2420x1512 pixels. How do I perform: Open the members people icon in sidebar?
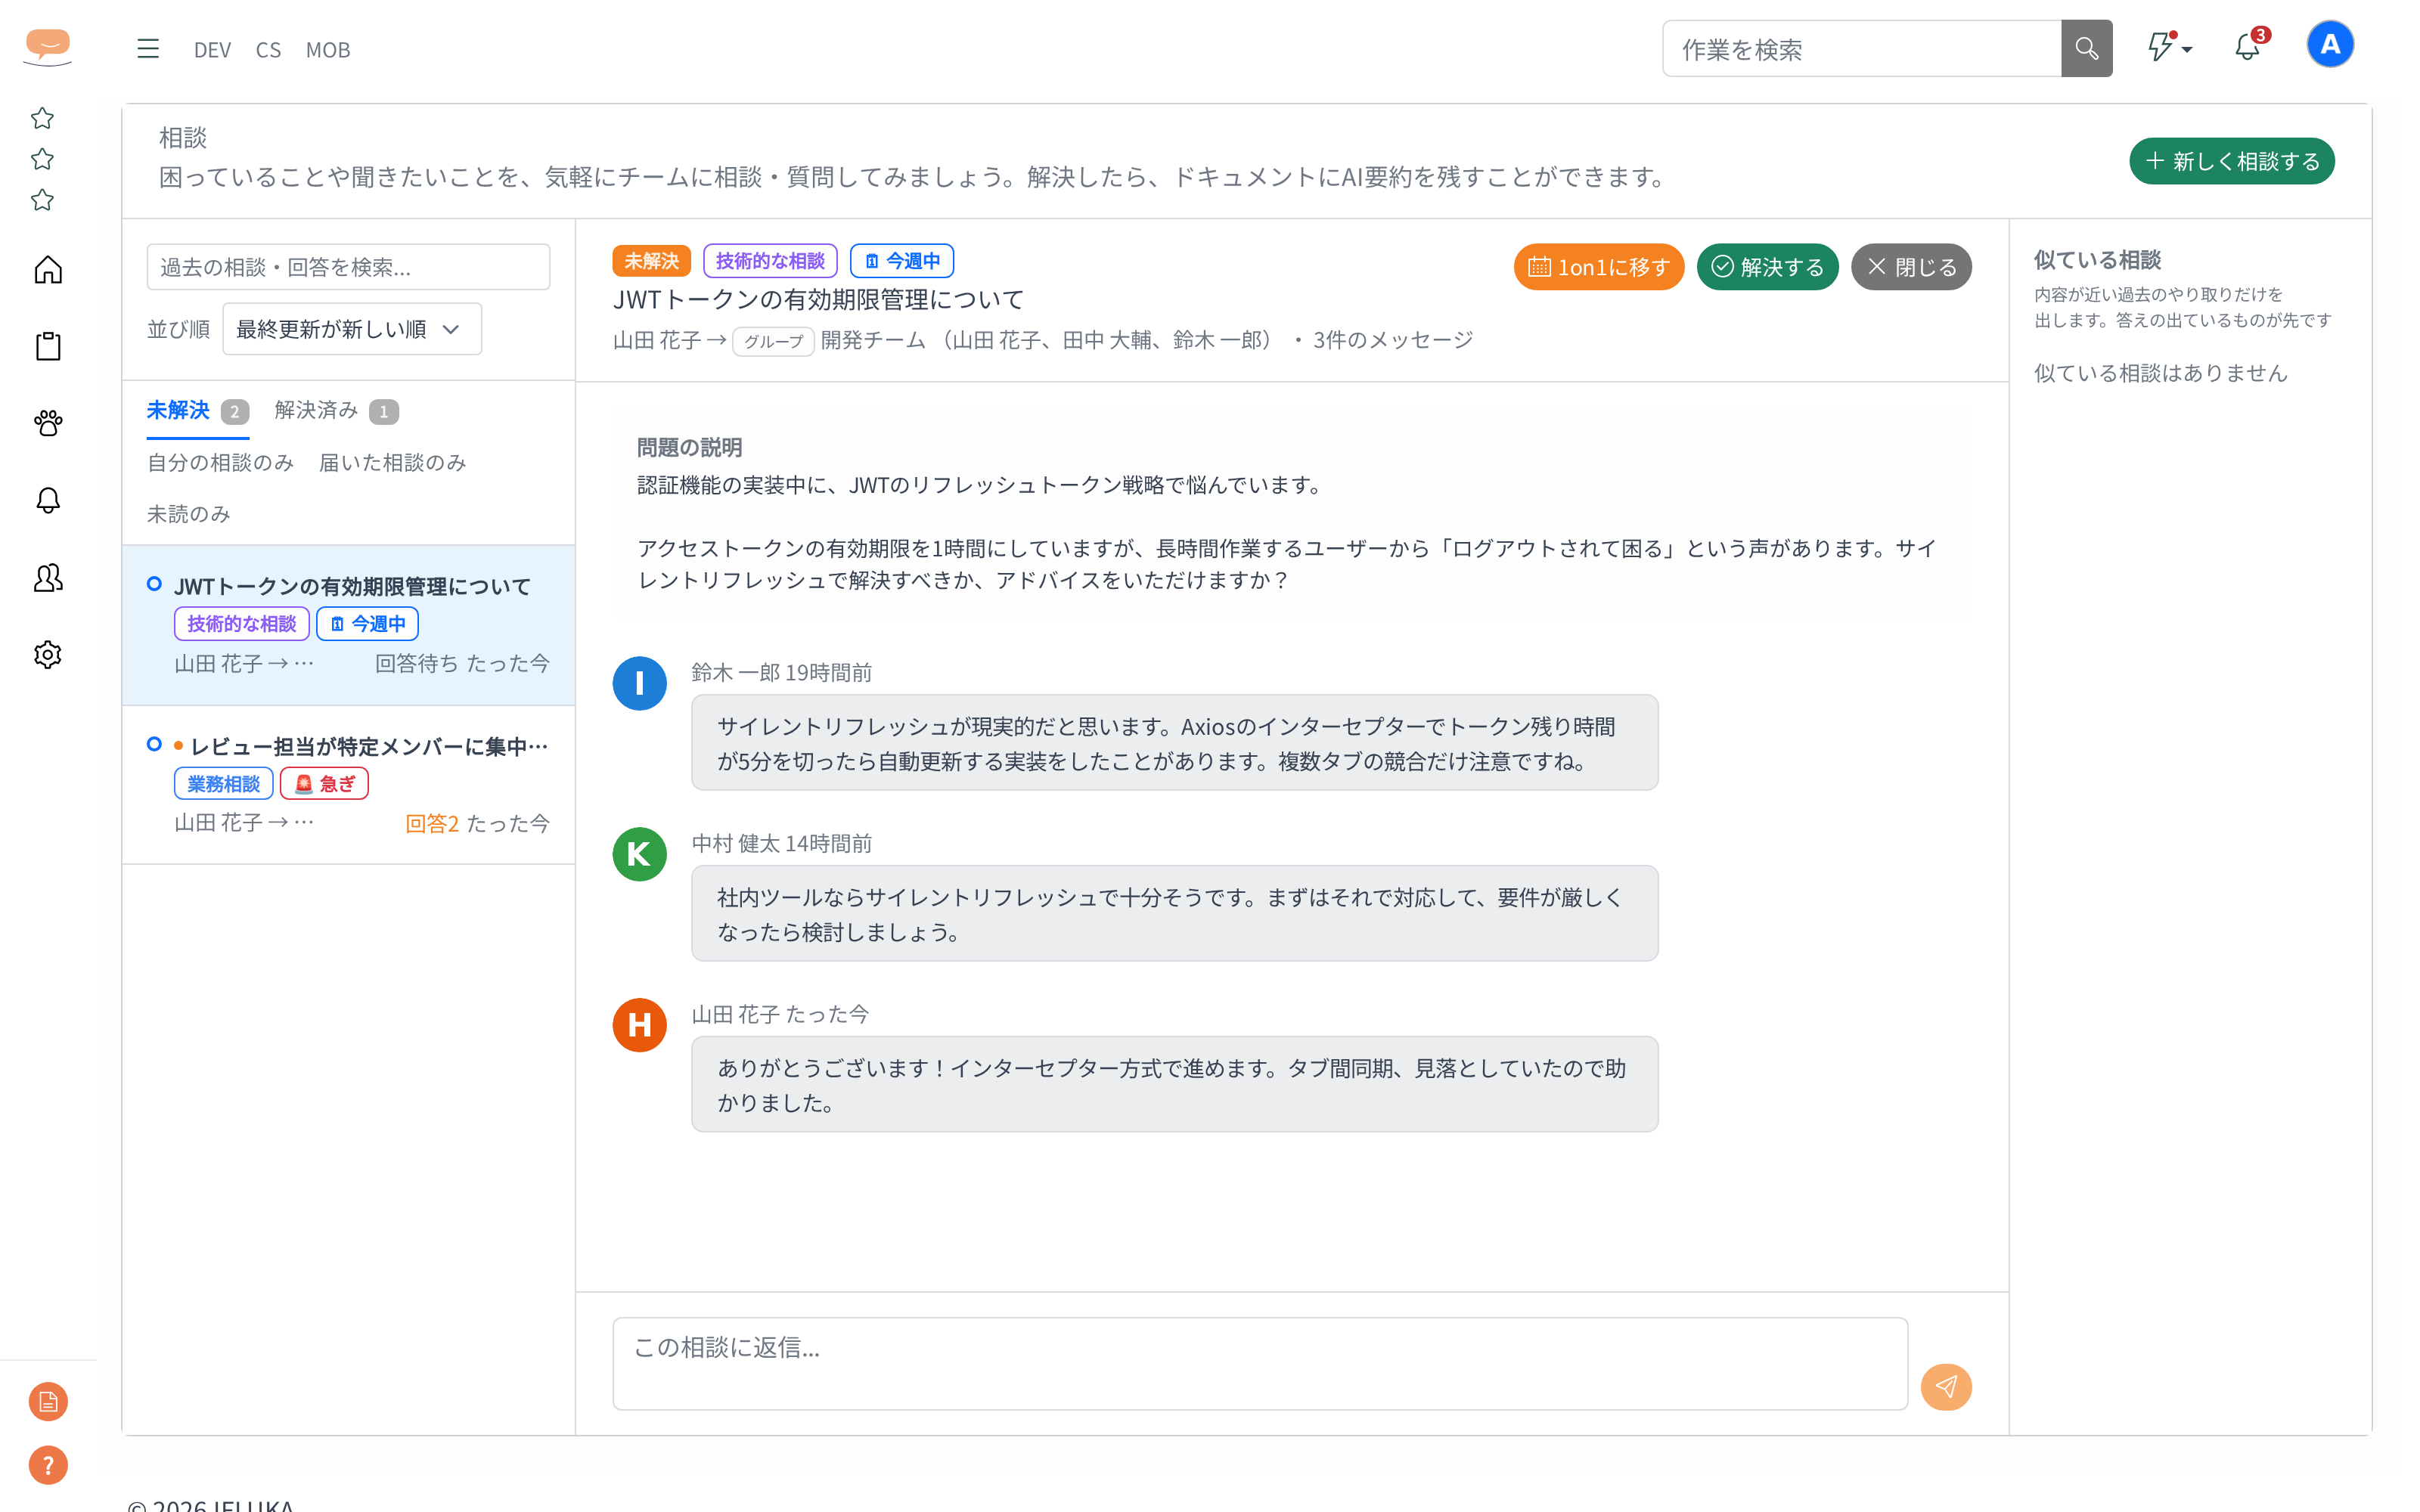click(x=48, y=578)
